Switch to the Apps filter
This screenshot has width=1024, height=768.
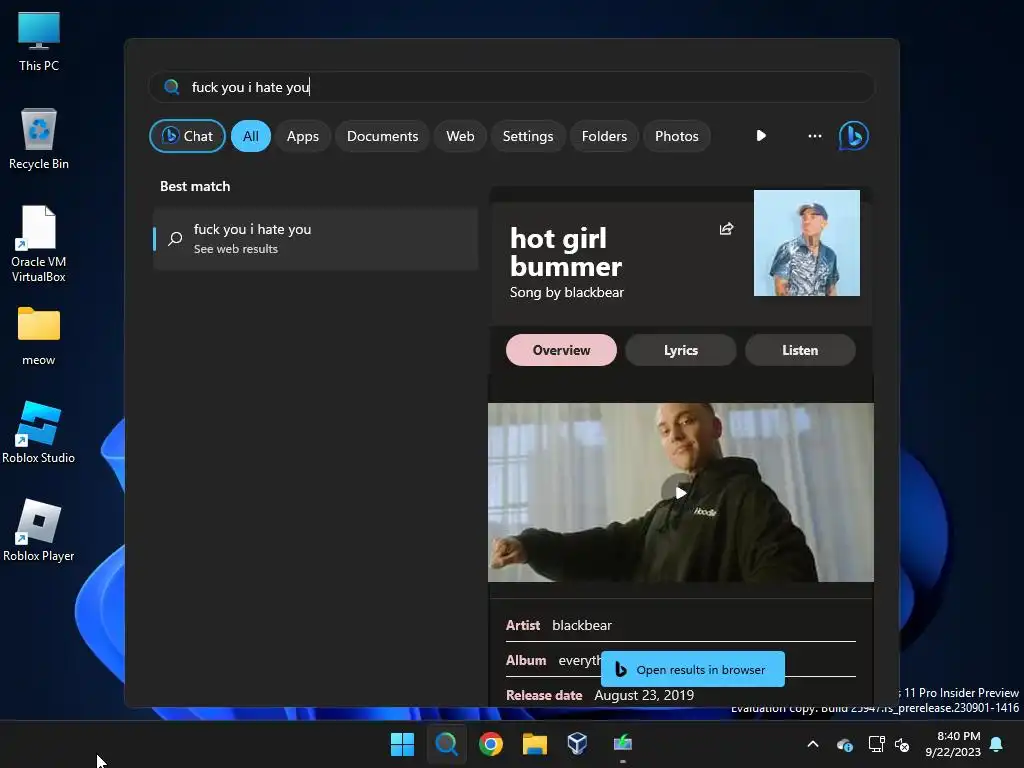(303, 136)
